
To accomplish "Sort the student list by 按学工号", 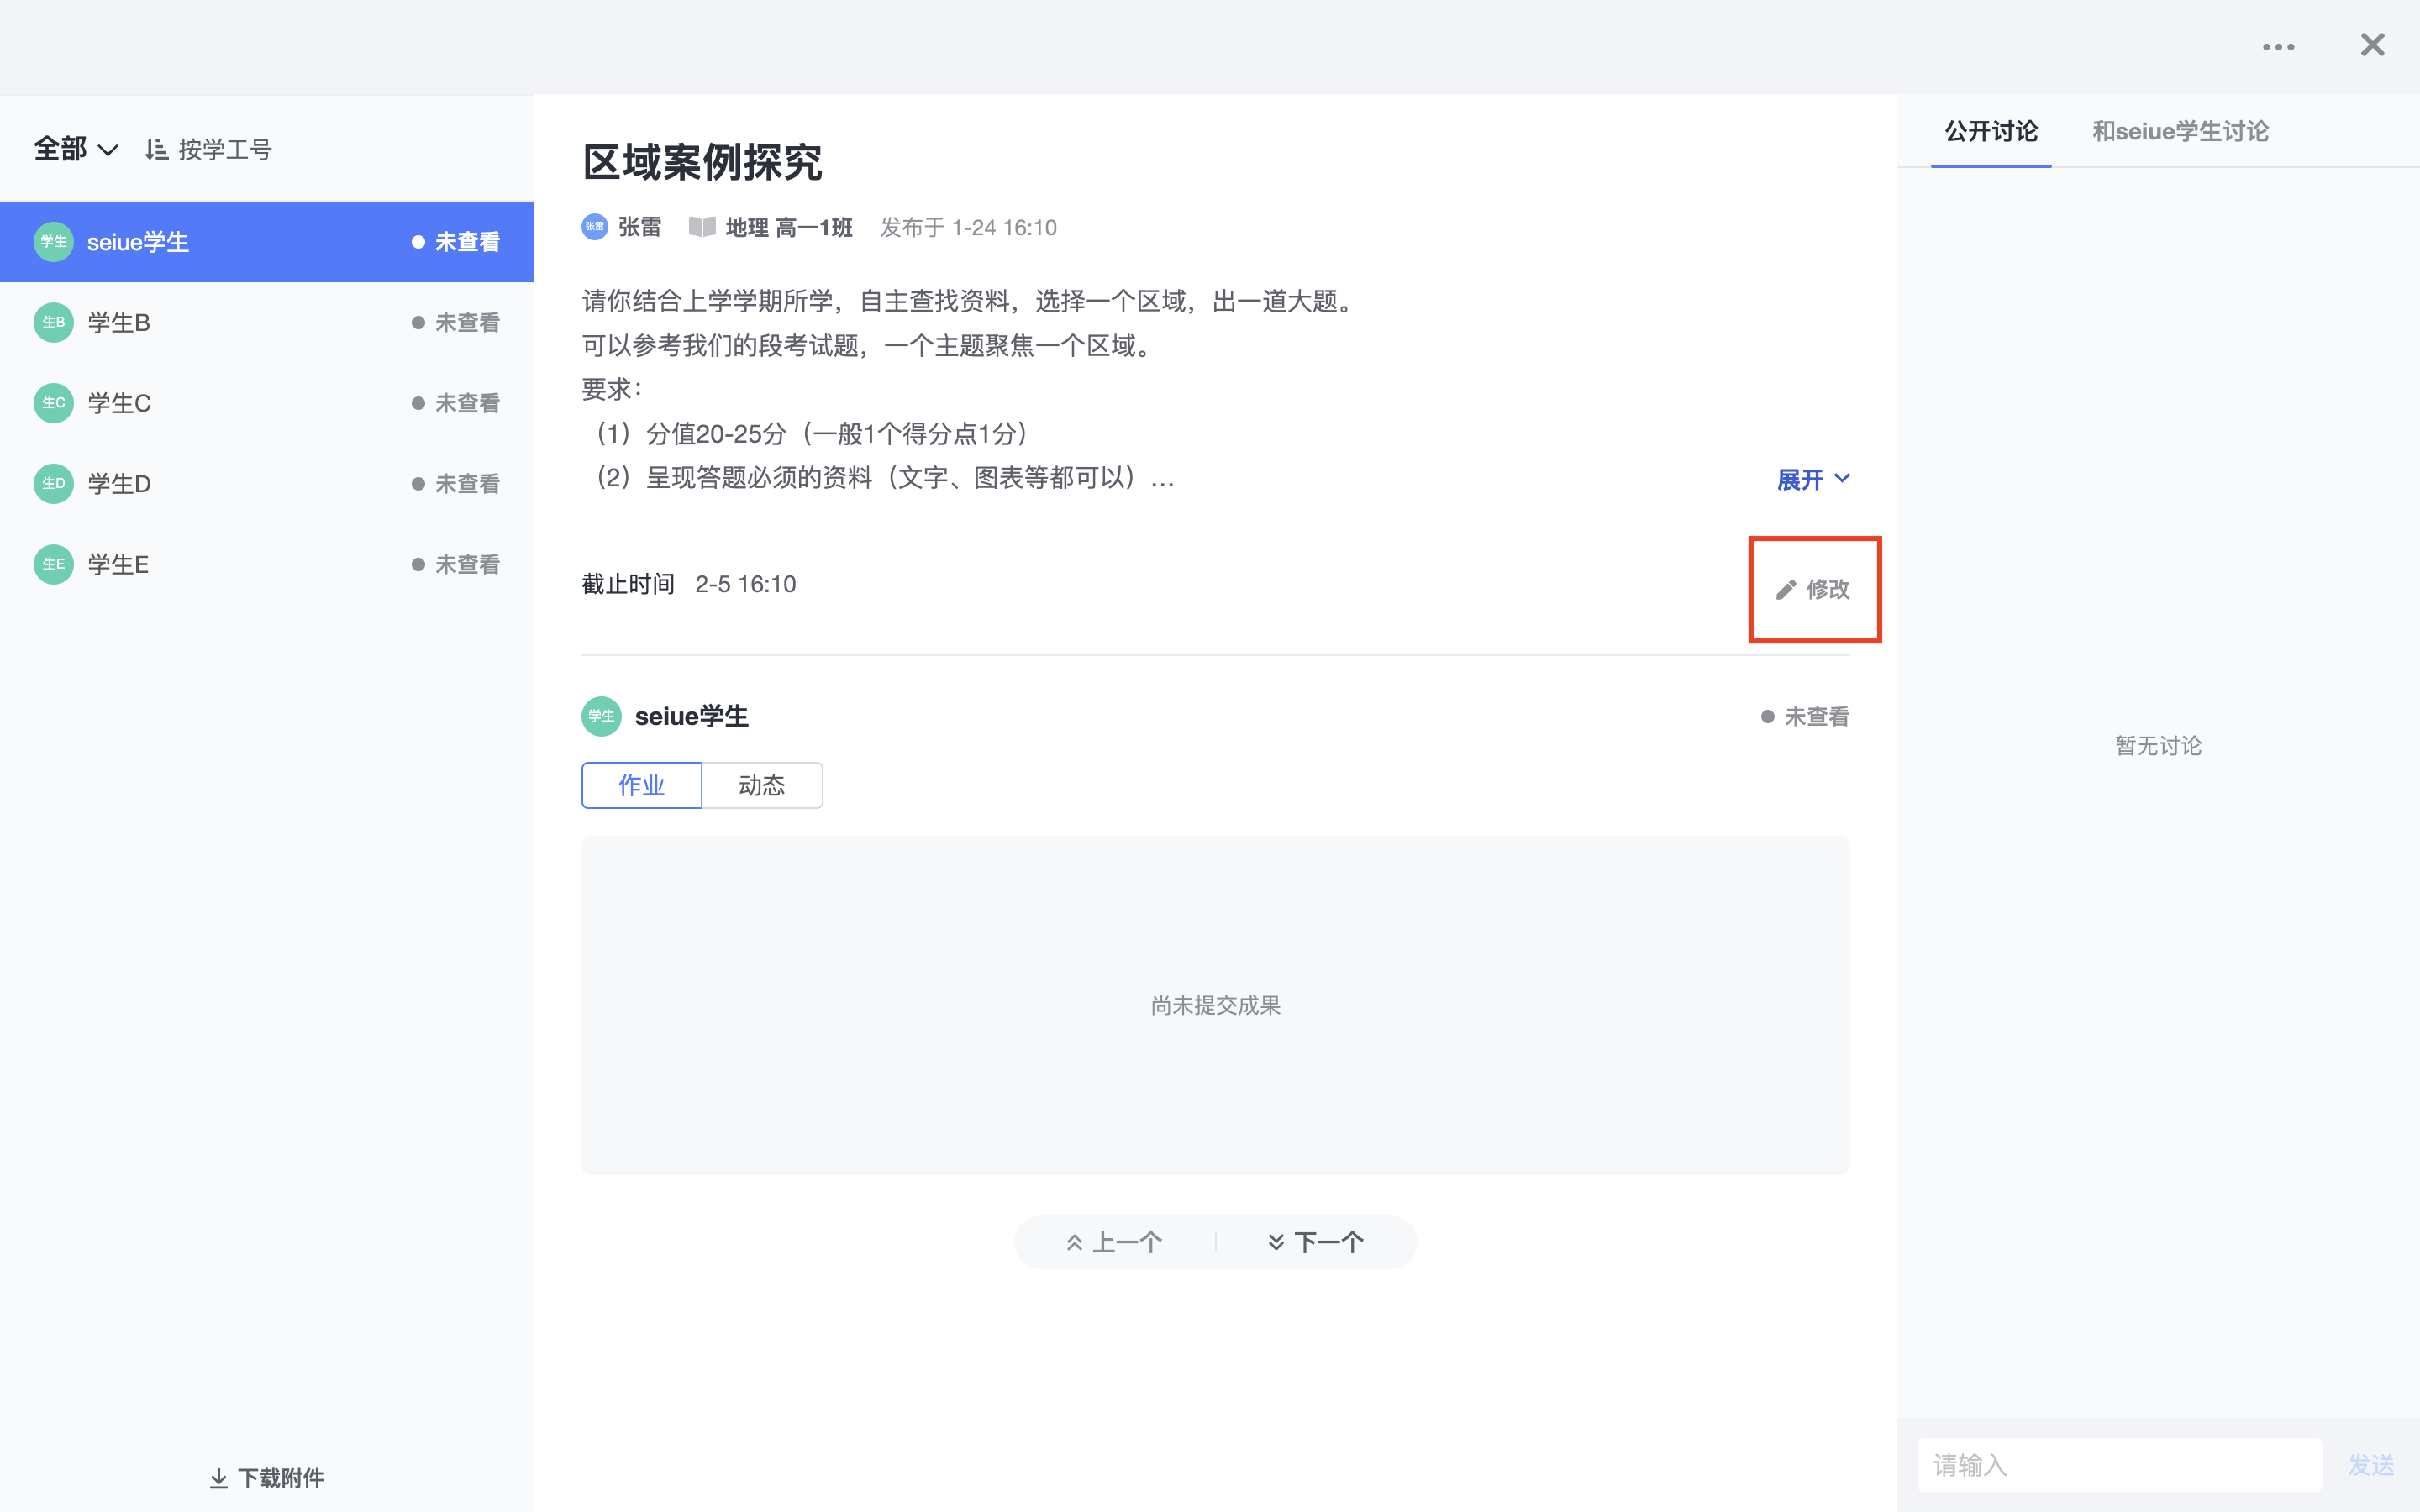I will (208, 149).
